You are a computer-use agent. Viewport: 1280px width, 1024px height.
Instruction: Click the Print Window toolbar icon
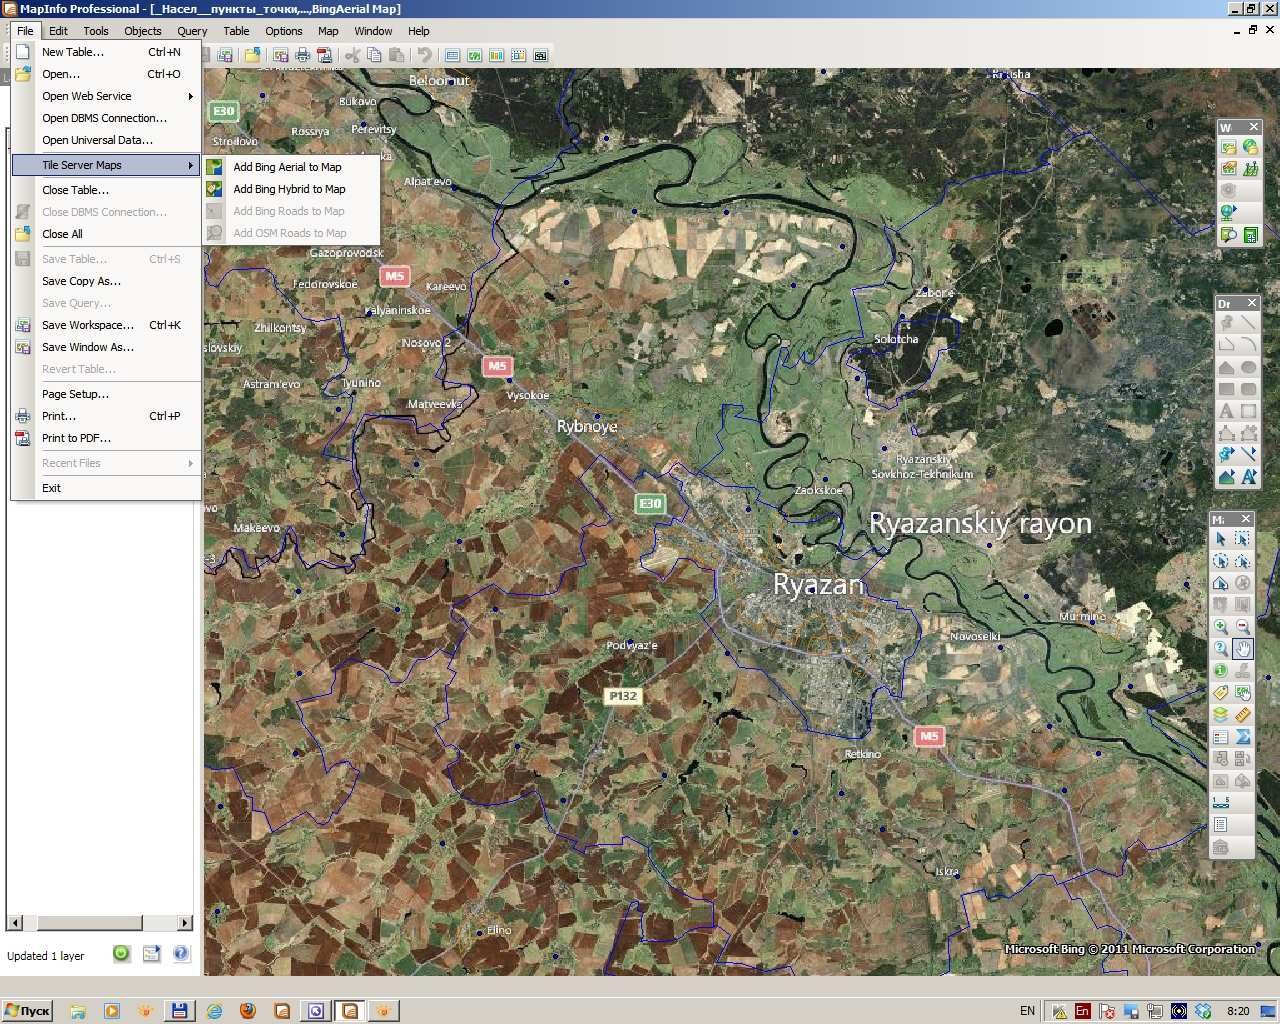coord(302,55)
